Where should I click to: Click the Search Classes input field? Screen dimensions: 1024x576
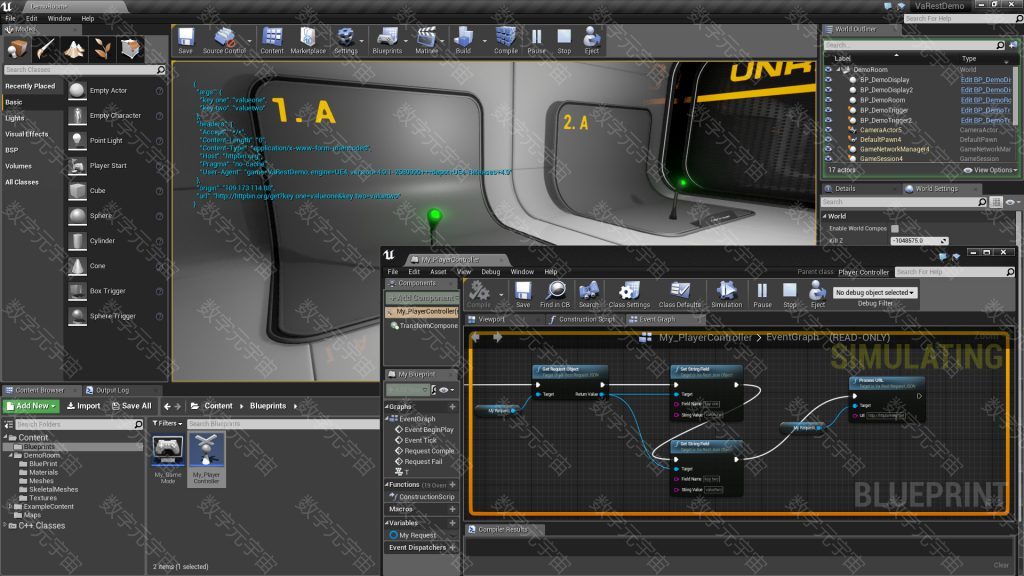click(84, 69)
